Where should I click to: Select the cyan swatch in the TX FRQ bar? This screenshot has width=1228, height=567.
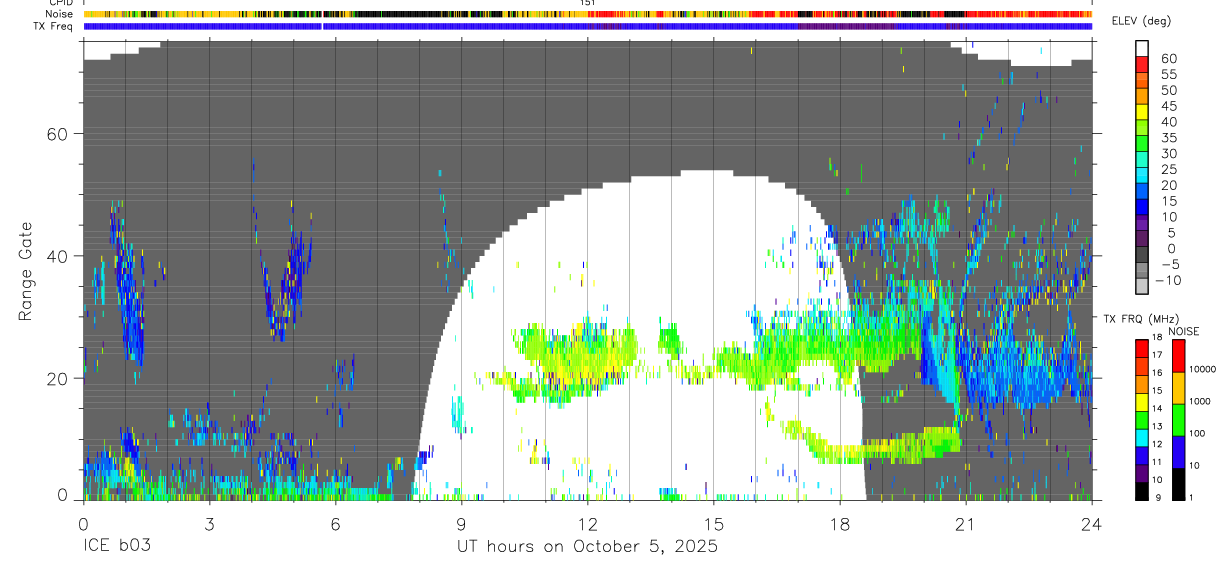coord(1142,437)
